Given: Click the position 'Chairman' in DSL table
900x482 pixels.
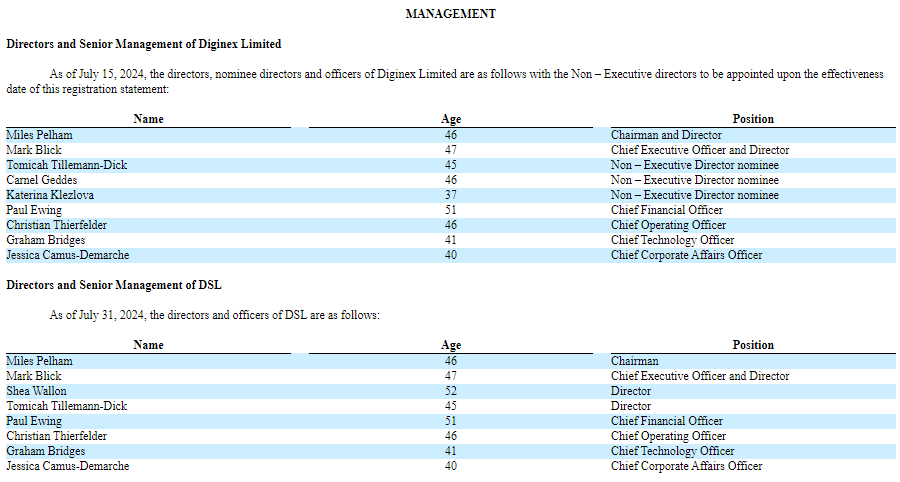Looking at the screenshot, I should point(635,362).
